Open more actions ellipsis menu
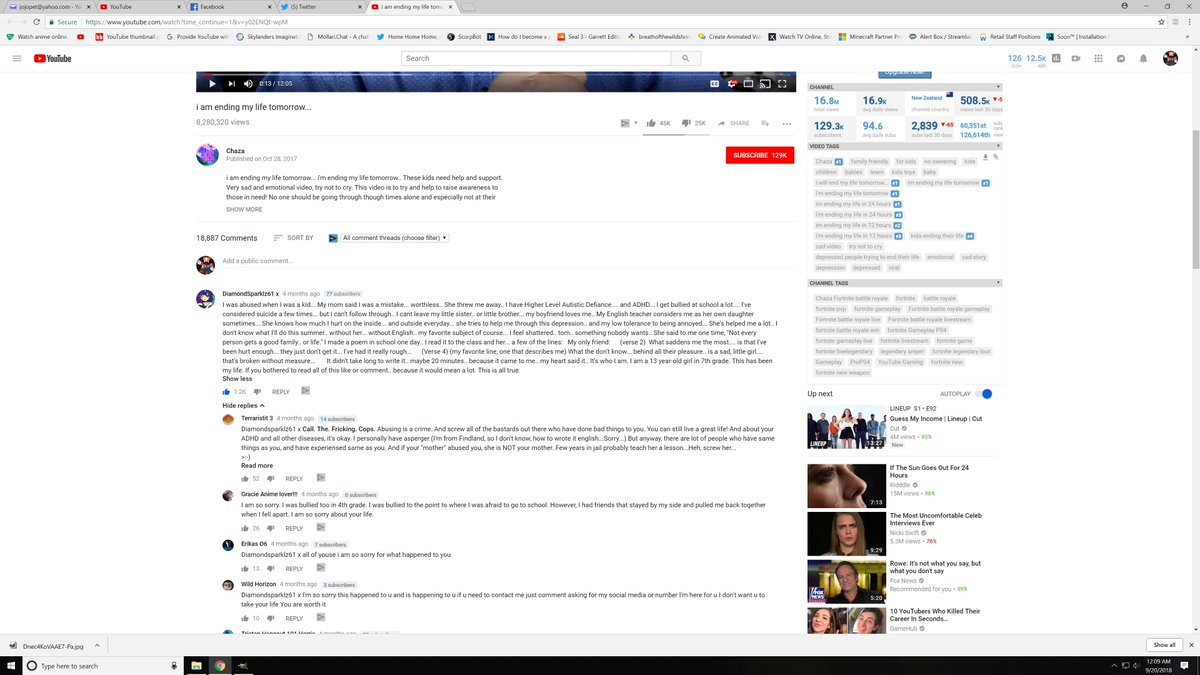 [x=787, y=123]
